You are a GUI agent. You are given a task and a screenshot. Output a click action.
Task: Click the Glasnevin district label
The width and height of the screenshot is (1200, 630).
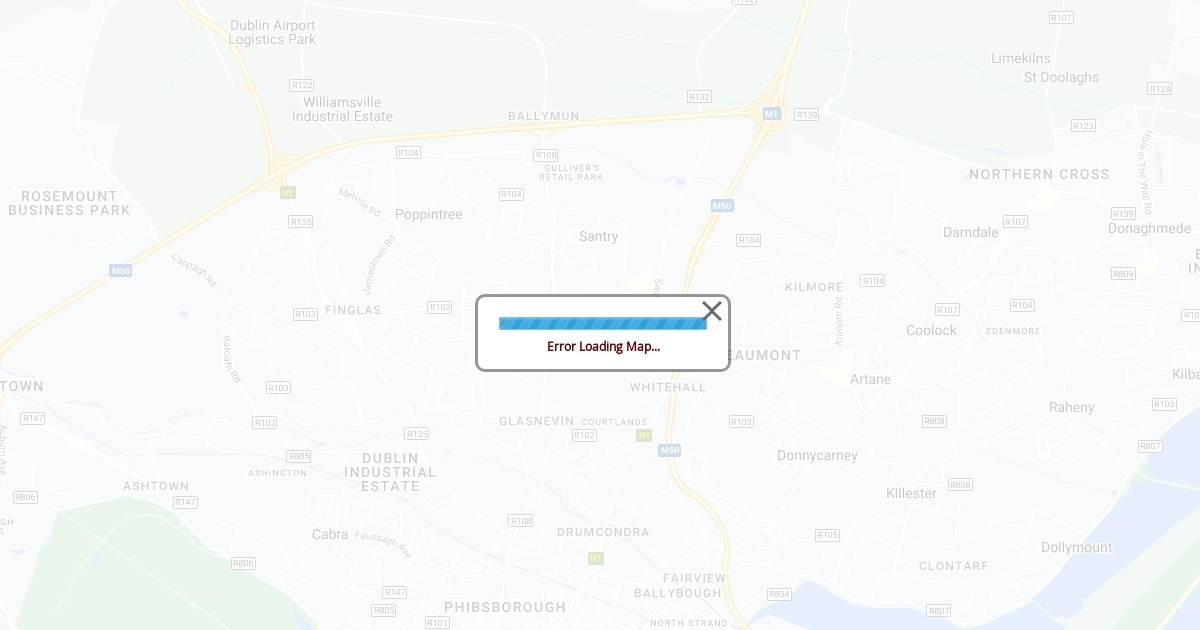(537, 421)
